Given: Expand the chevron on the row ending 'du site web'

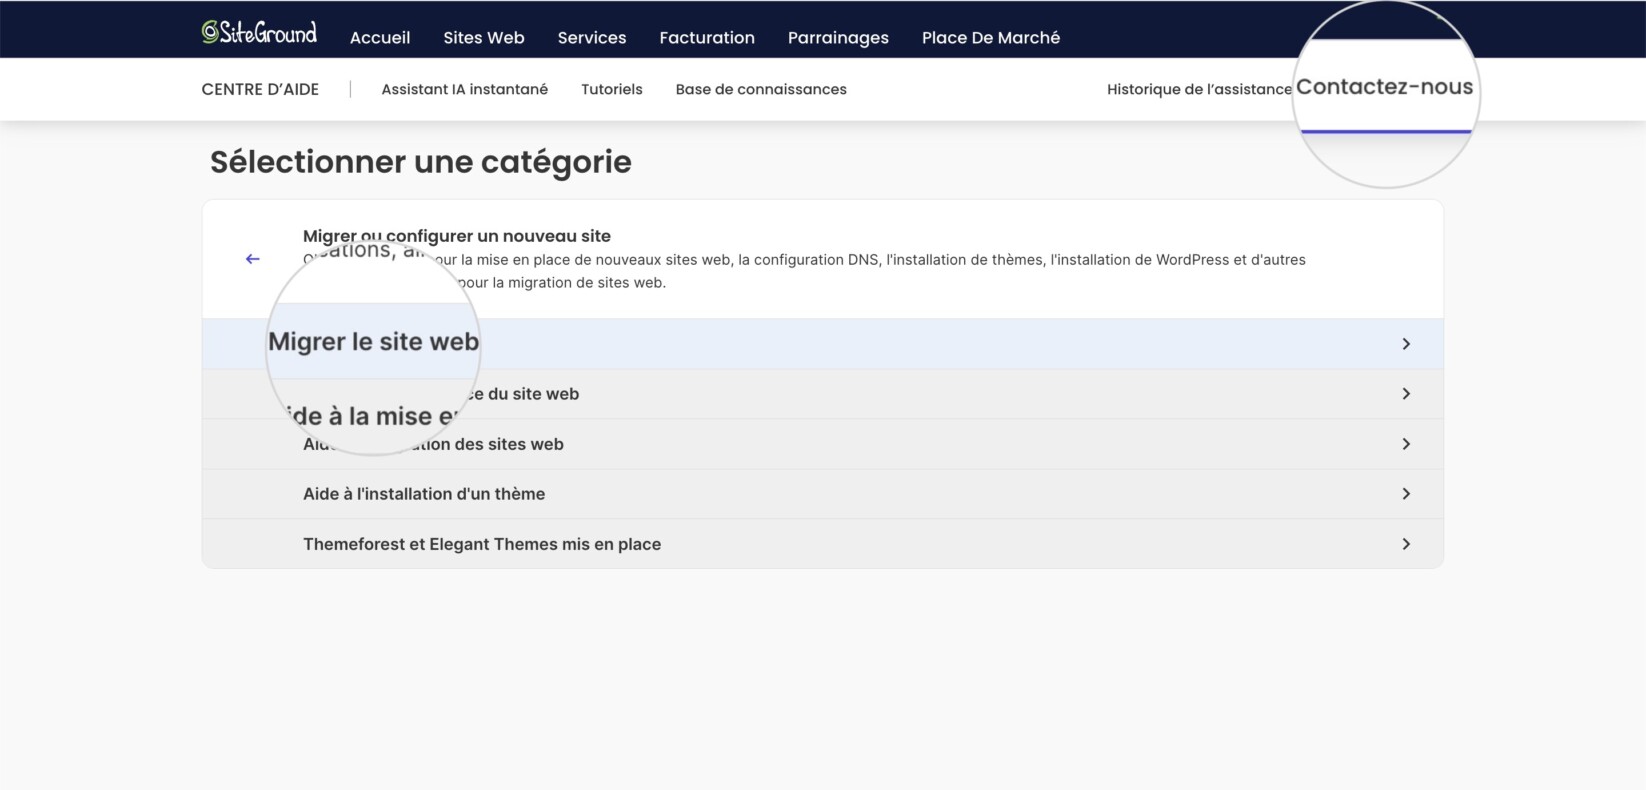Looking at the screenshot, I should click(x=1406, y=394).
